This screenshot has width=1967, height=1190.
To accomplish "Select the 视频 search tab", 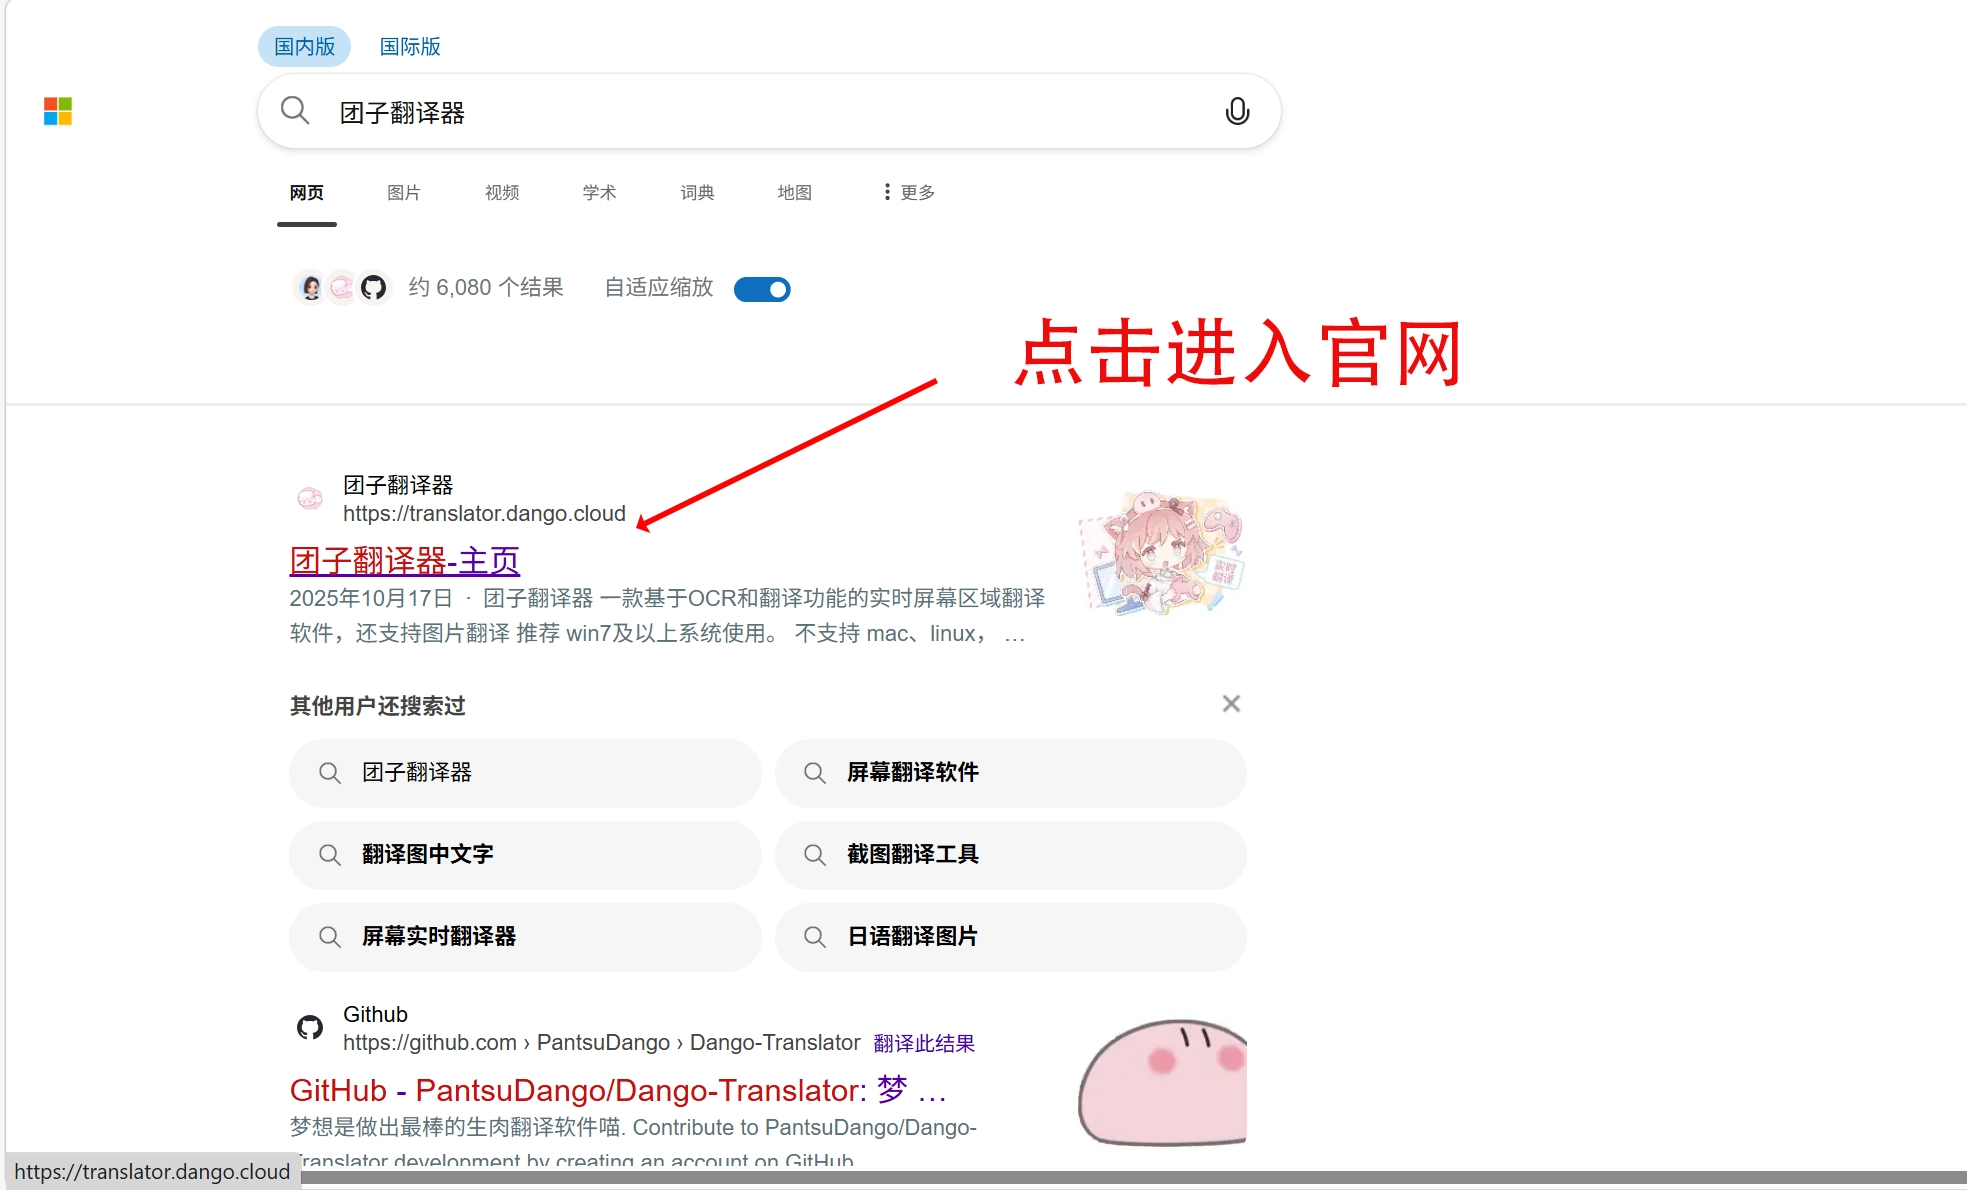I will (x=502, y=192).
